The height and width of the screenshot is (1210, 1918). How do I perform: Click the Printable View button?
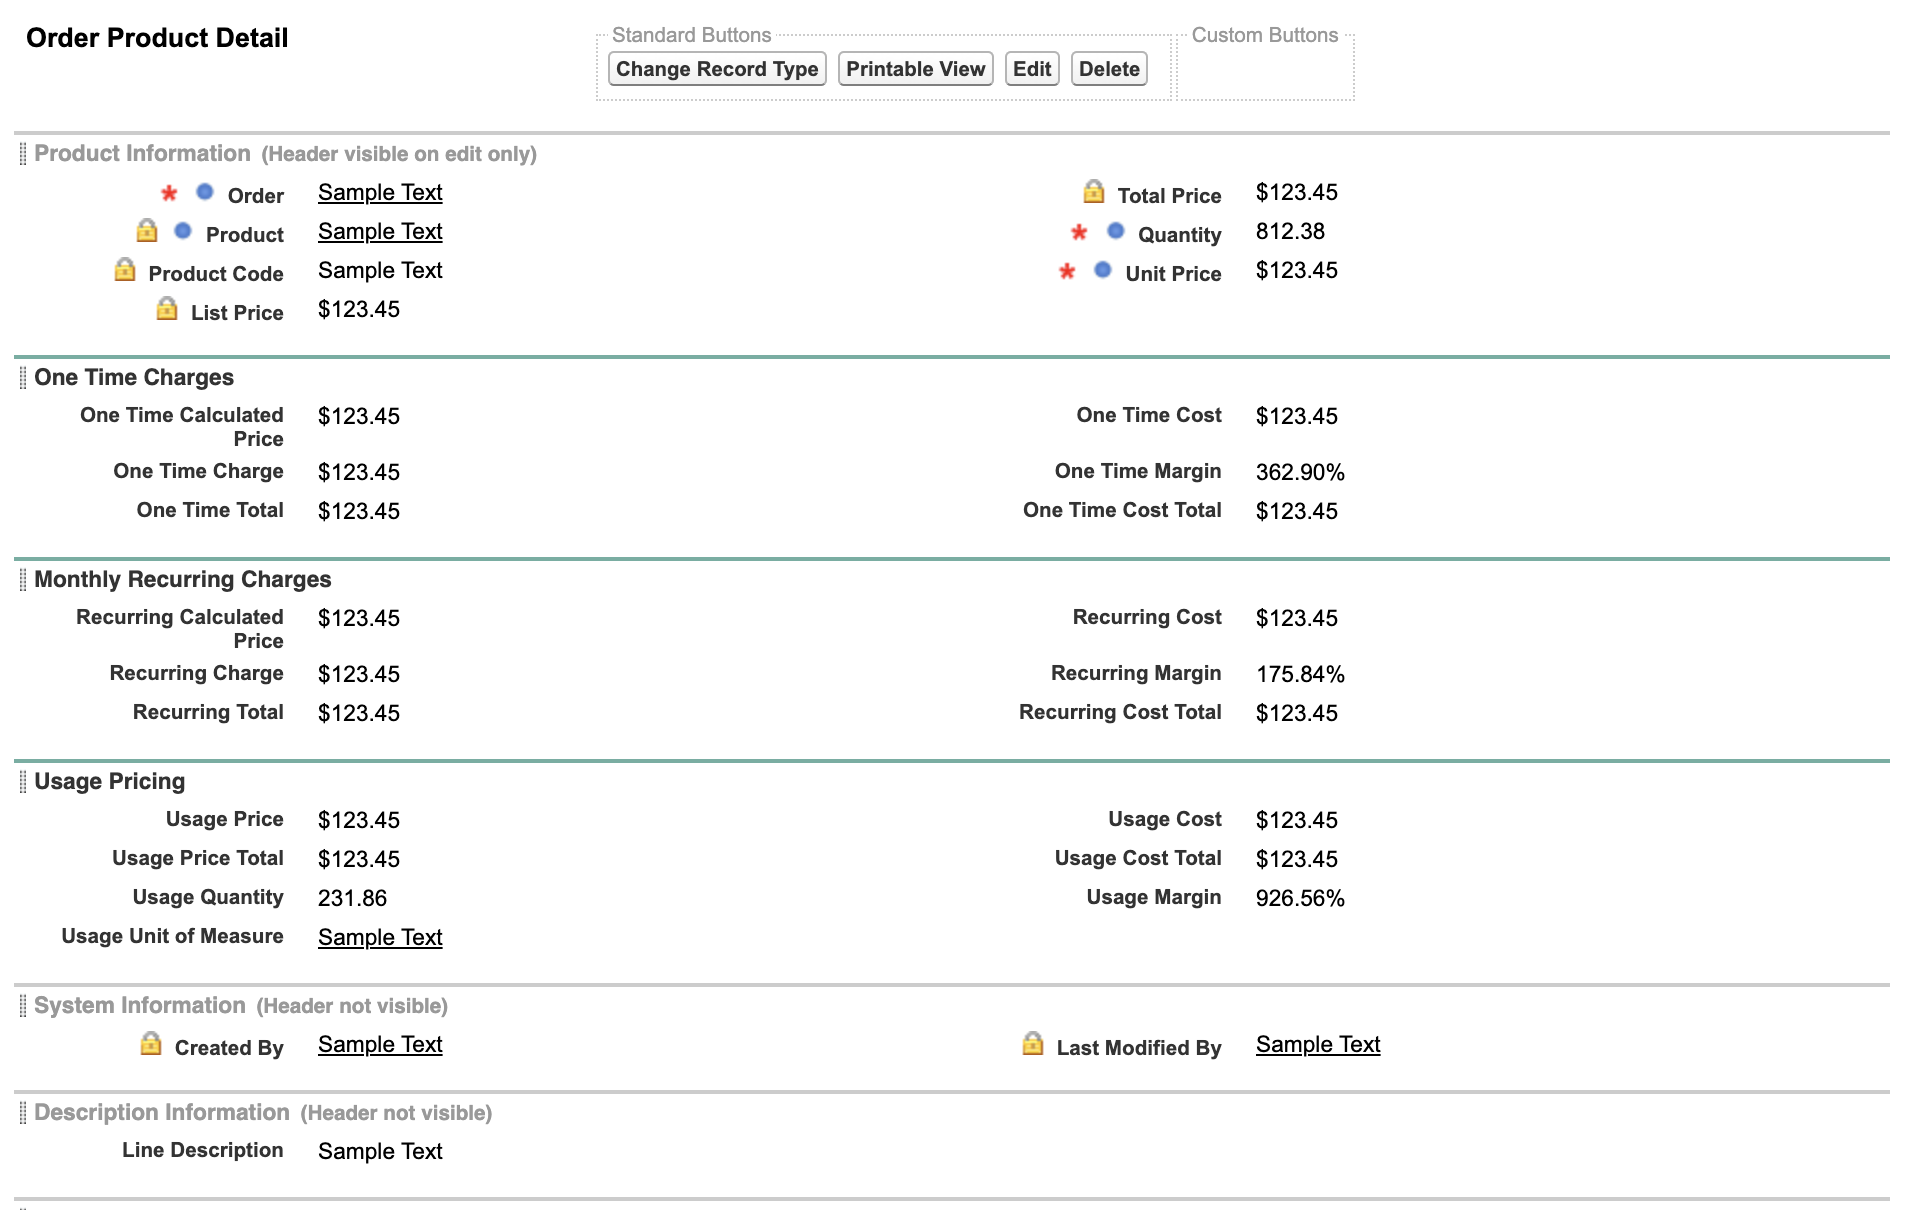(915, 69)
